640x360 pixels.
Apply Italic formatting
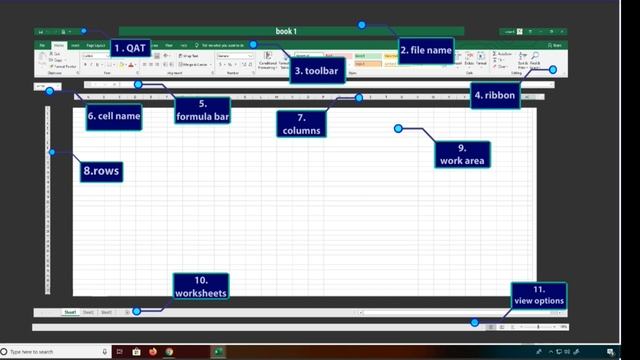[91, 65]
